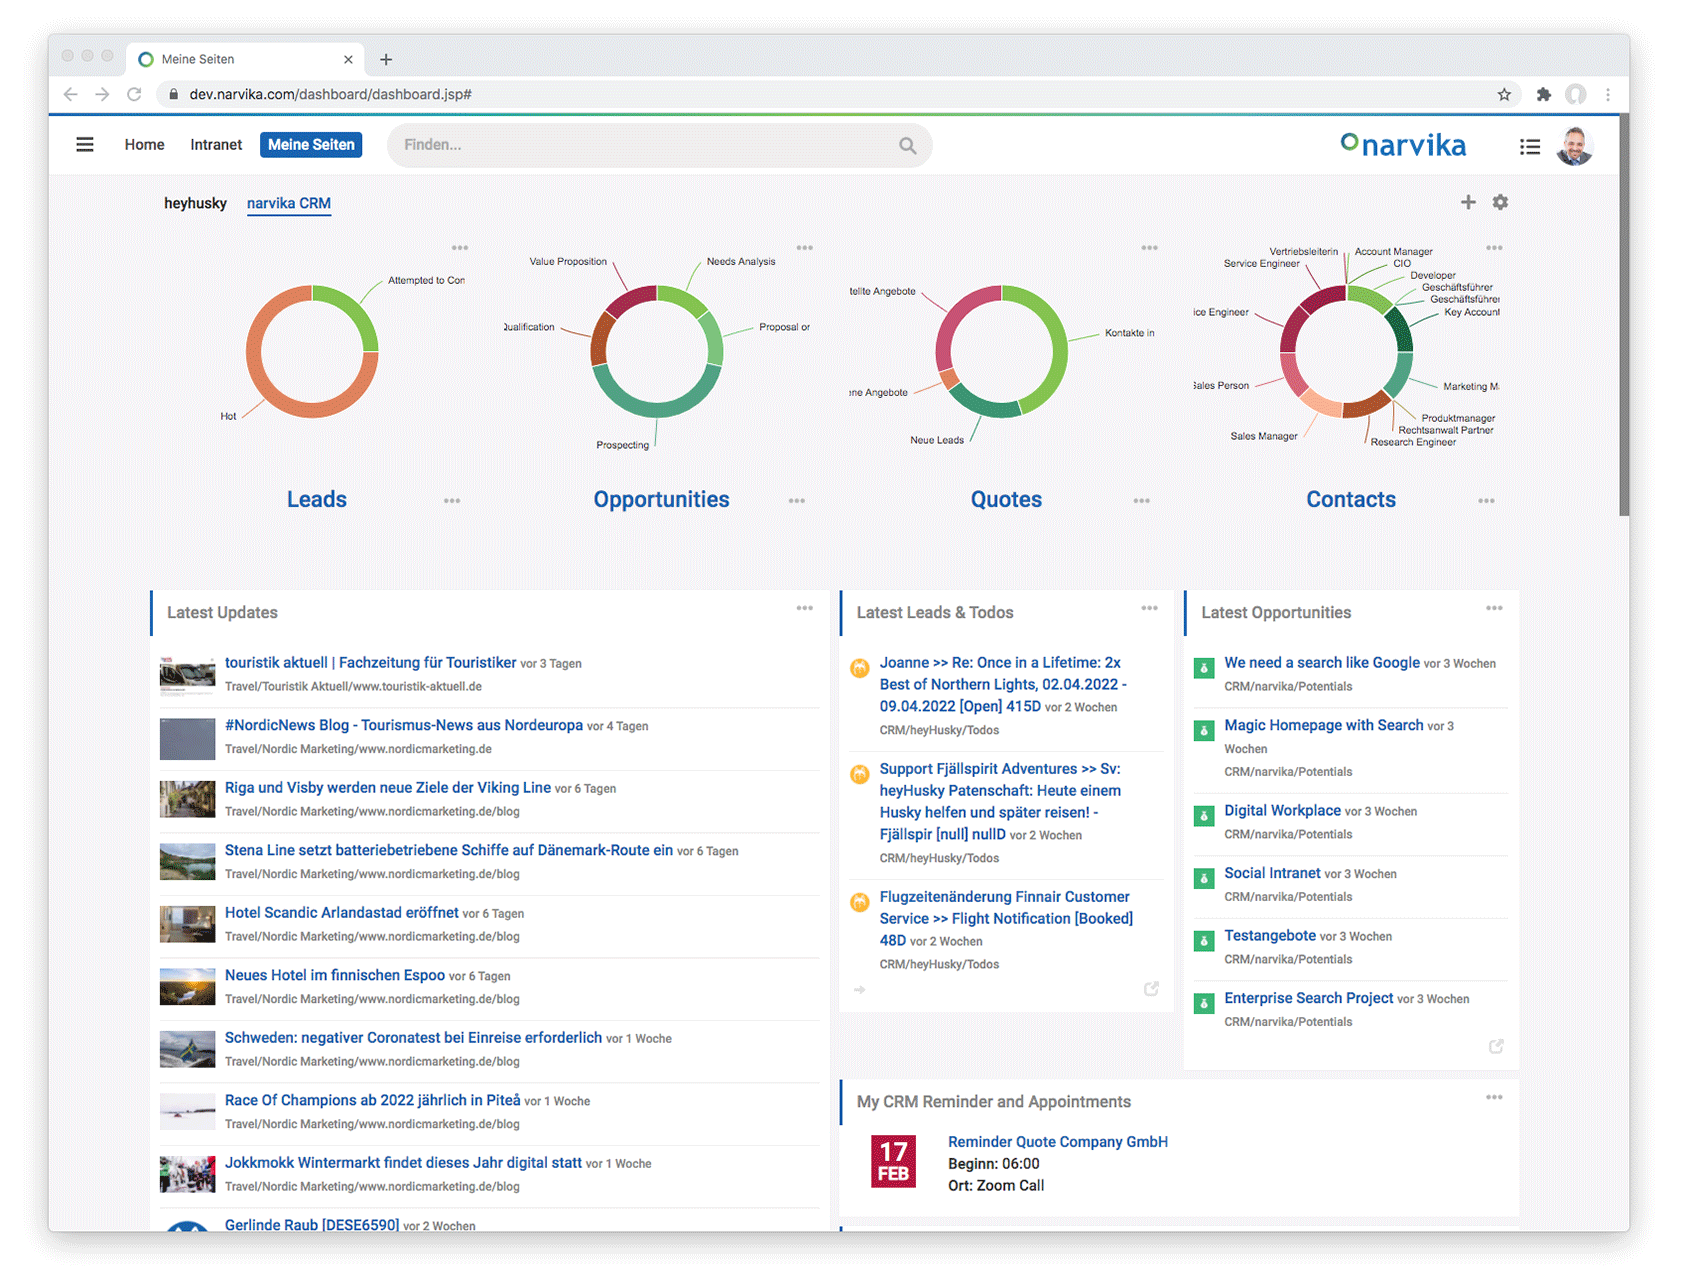Screen dimensions: 1695x1278
Task: Open thumbnail of Neues Hotel im finnischen Espoo
Action: tap(187, 986)
